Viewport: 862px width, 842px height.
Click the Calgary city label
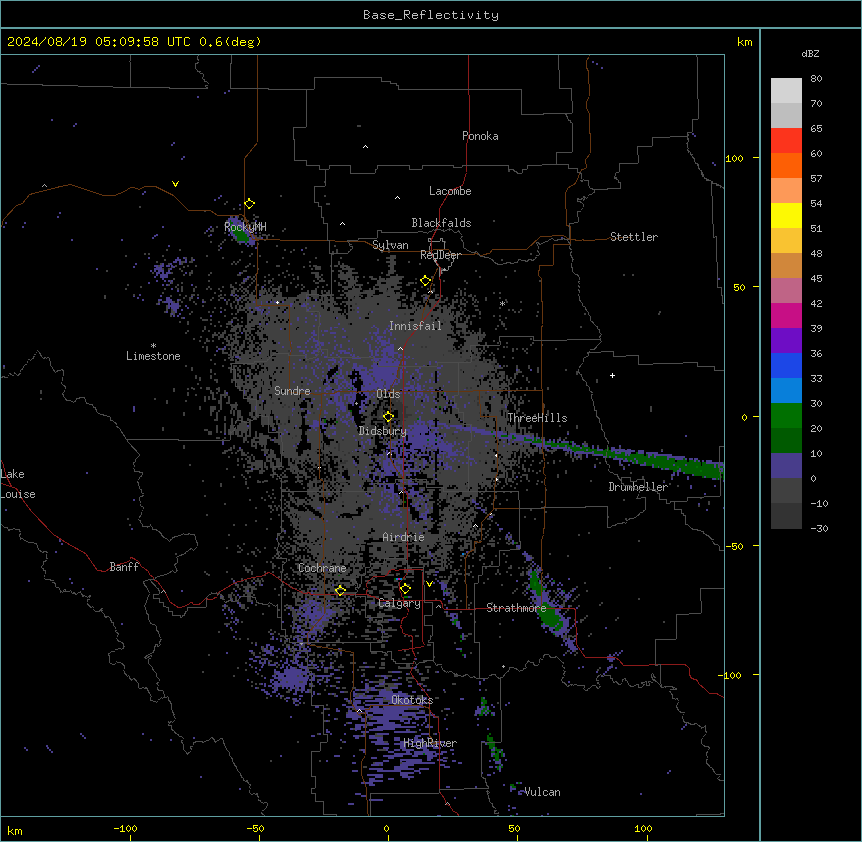(400, 603)
